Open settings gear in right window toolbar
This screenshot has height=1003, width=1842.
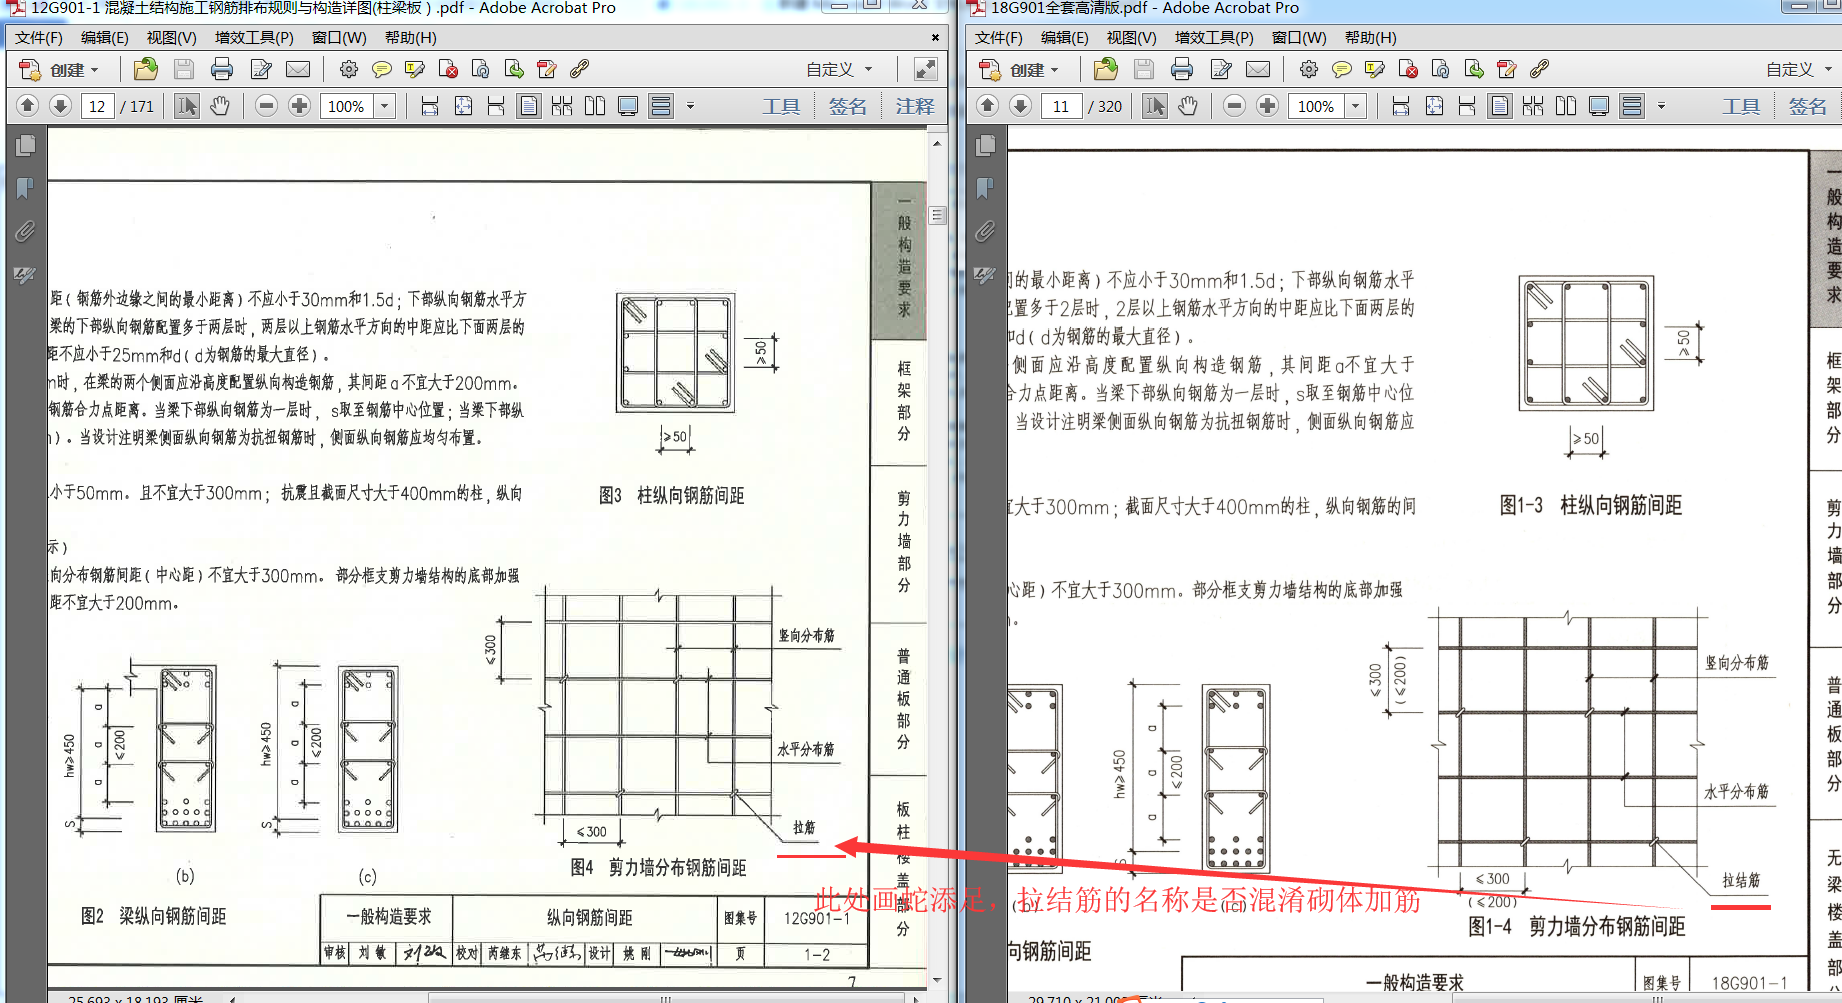(1308, 69)
